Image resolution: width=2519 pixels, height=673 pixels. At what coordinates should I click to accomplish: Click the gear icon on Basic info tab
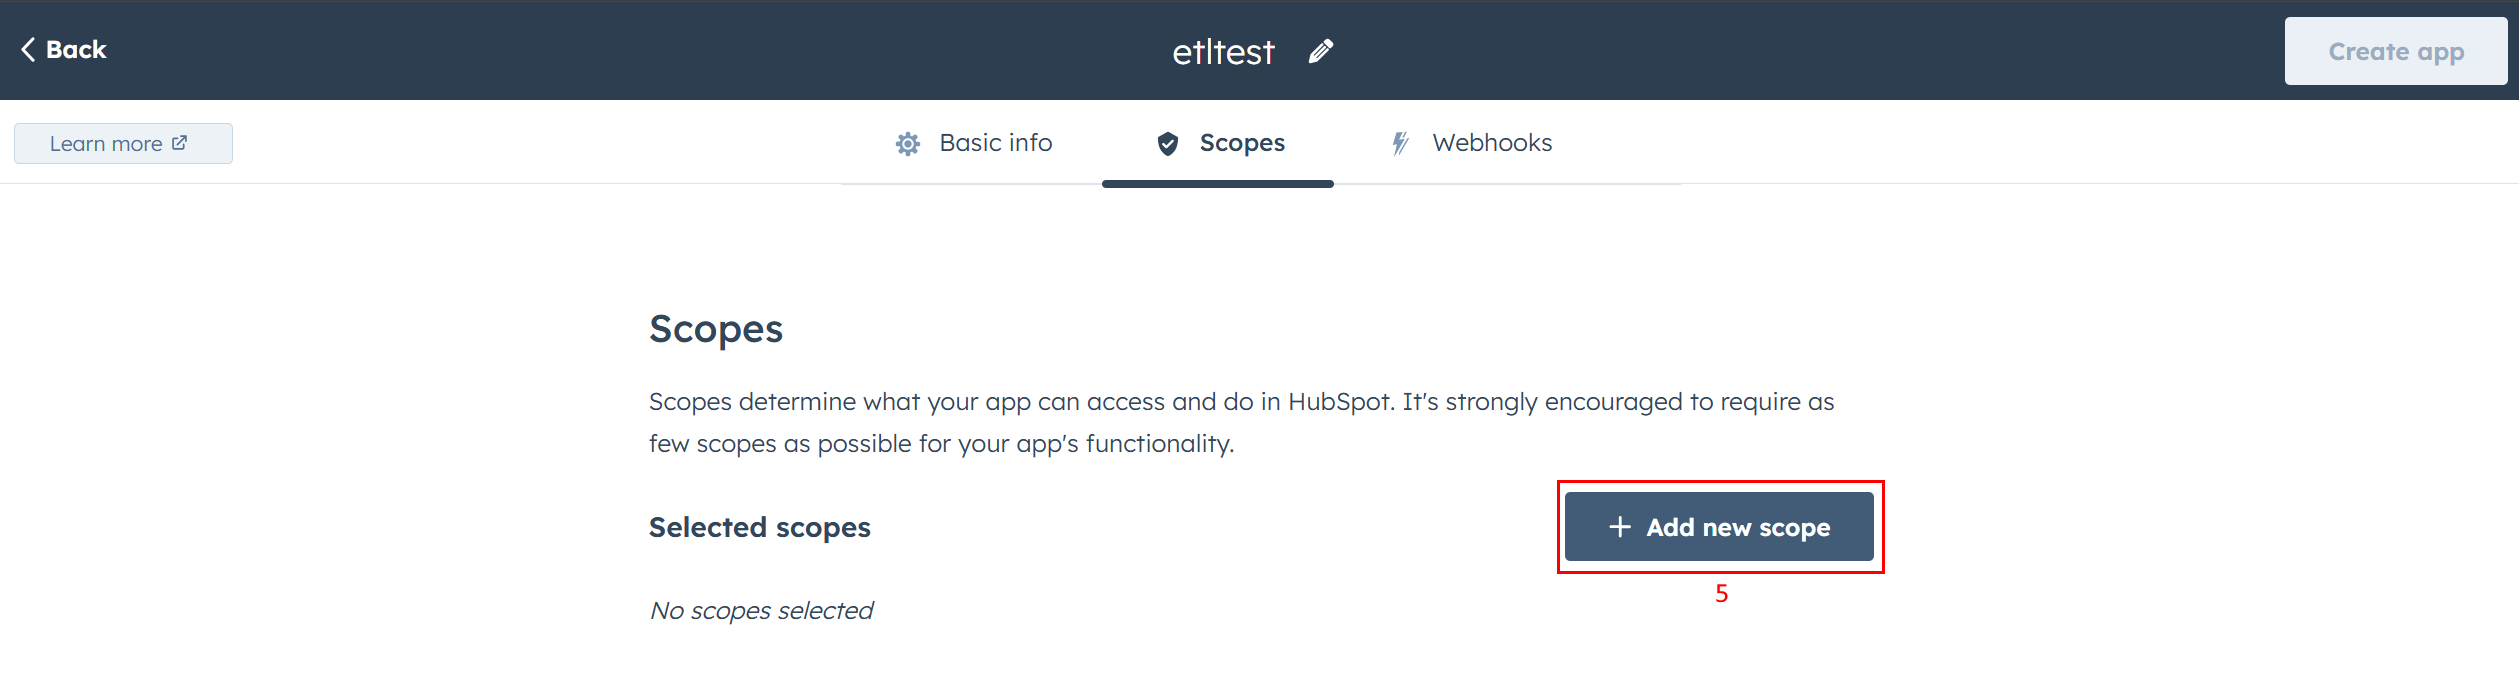908,143
